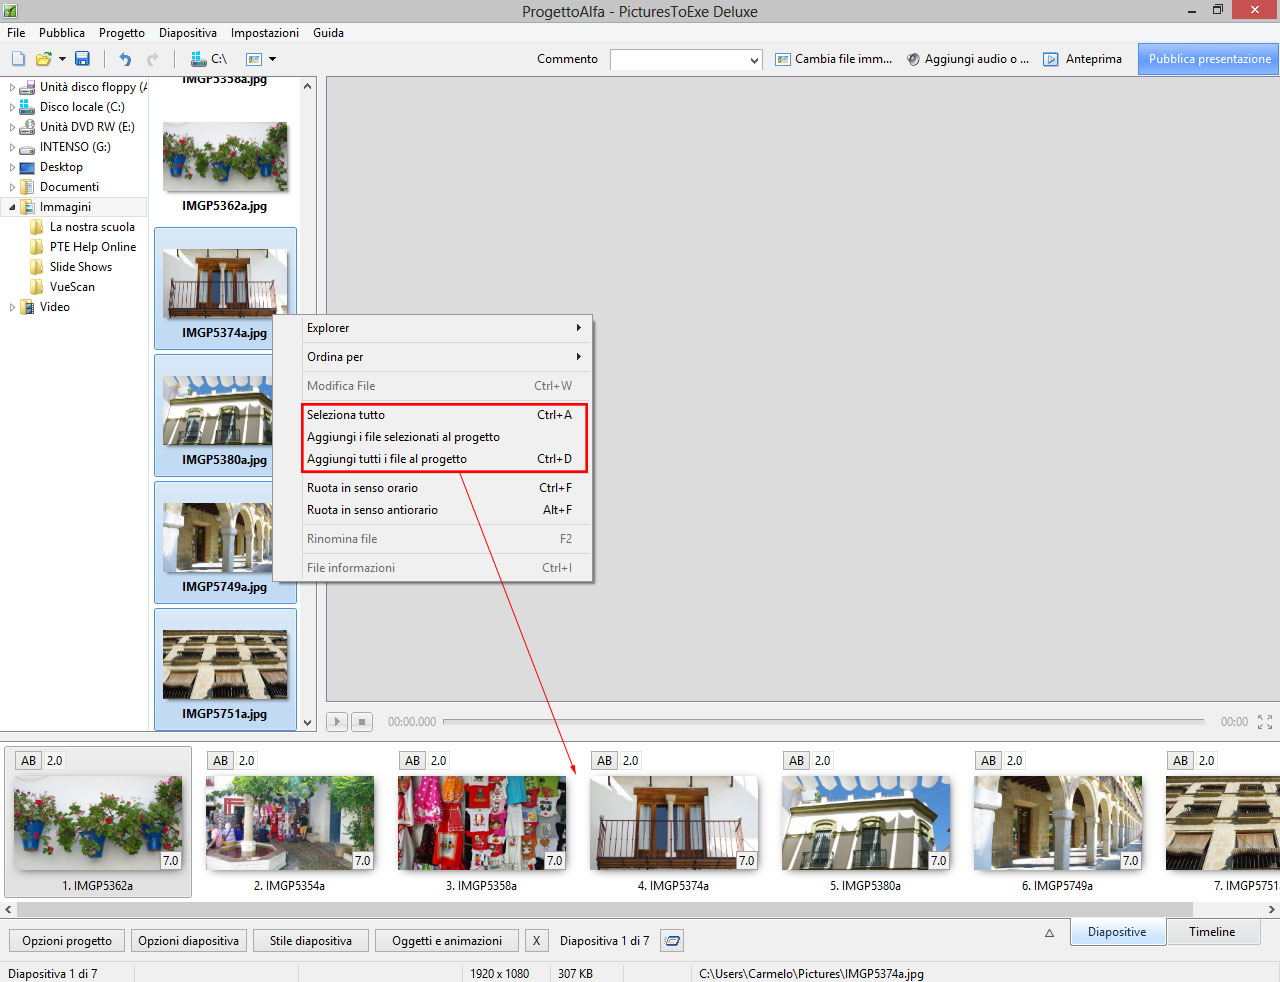The height and width of the screenshot is (982, 1280).
Task: Collapse the Immagini folder tree node
Action: point(12,207)
